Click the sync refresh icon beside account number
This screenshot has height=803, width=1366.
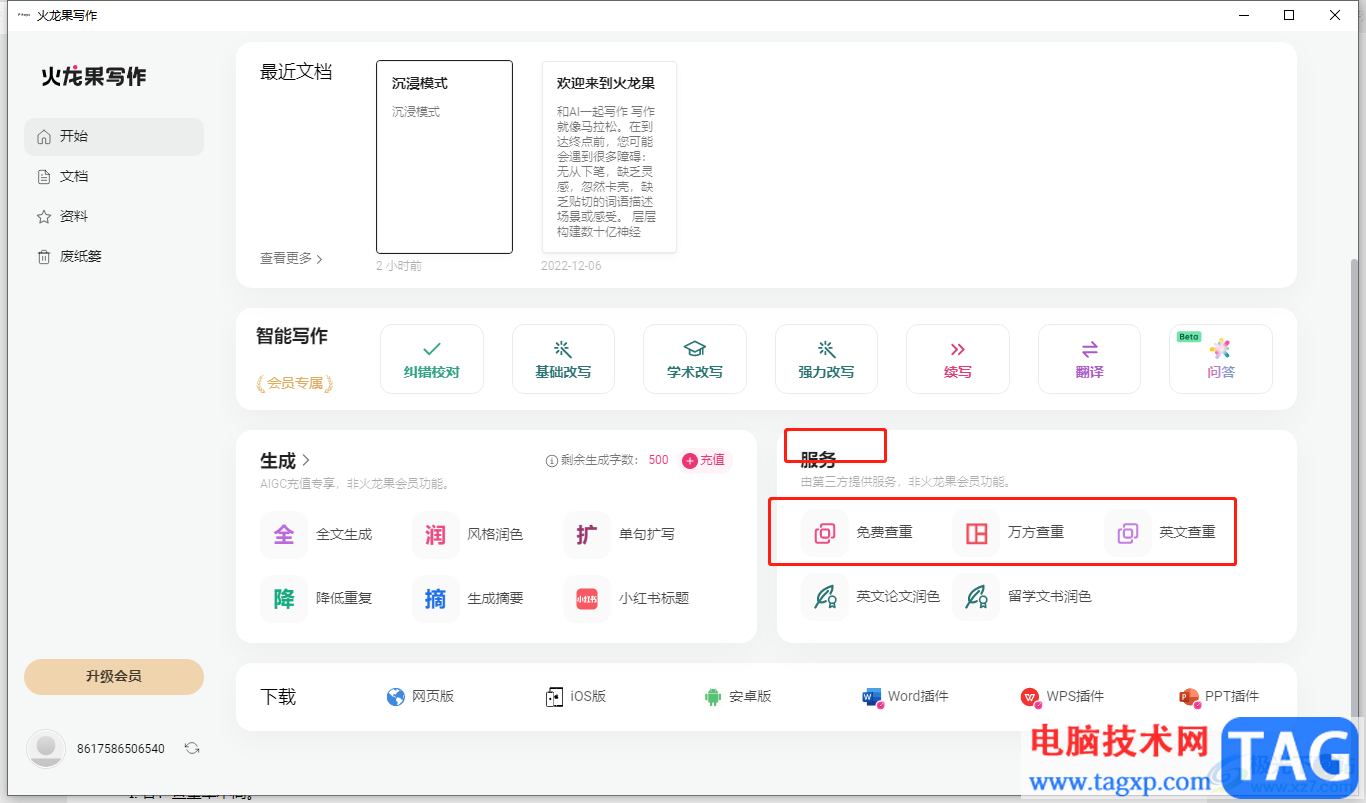[192, 748]
